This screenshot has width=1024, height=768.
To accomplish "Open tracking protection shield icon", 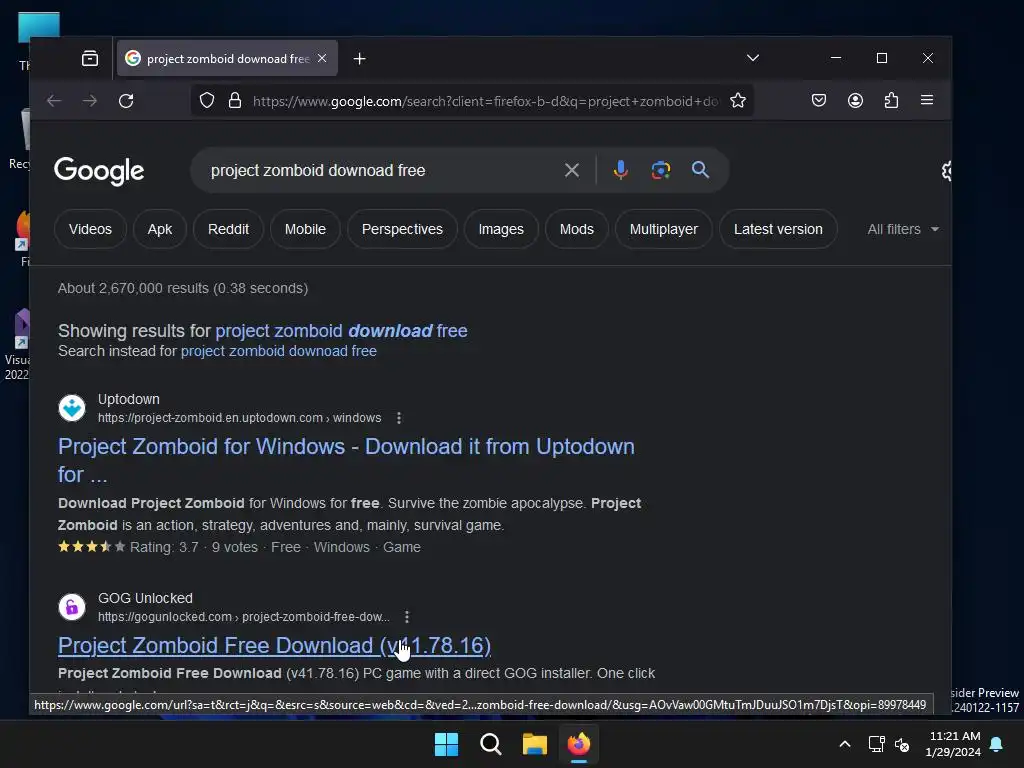I will pos(207,101).
